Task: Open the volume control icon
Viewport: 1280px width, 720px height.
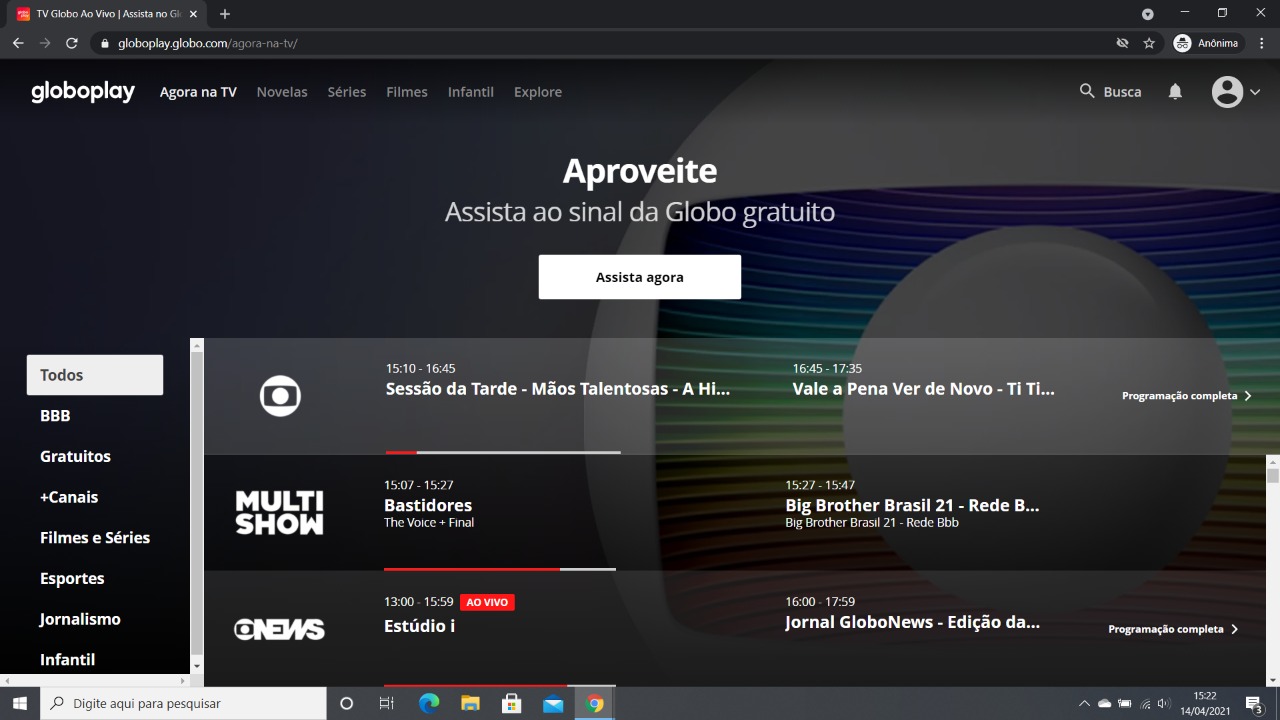Action: pyautogui.click(x=1163, y=703)
